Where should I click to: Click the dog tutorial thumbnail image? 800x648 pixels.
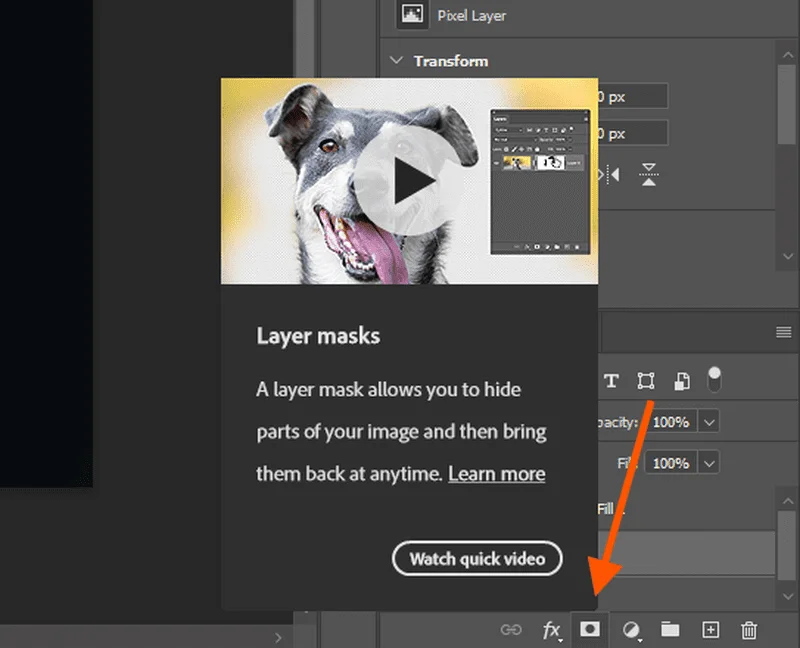tap(409, 181)
